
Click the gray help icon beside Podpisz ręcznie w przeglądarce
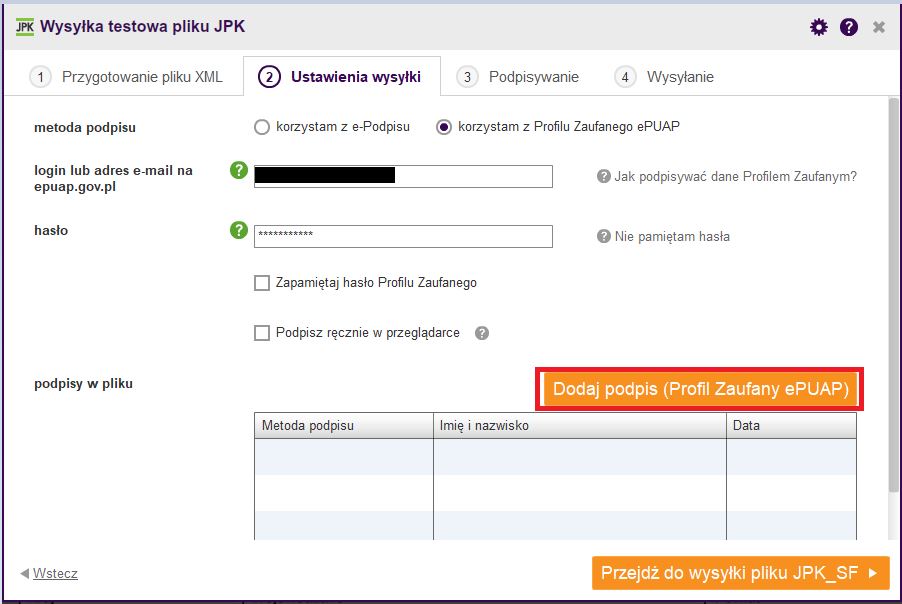[x=482, y=333]
